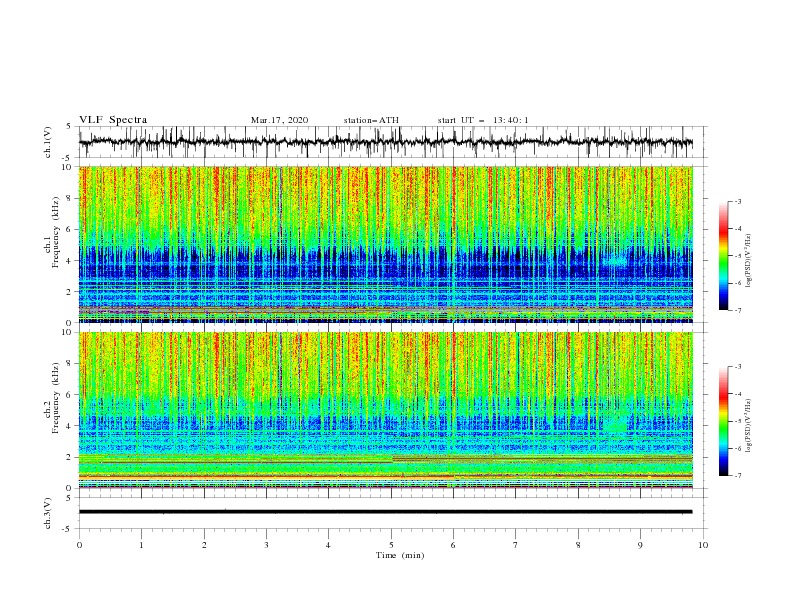The image size is (792, 612).
Task: Select the ch.1 'Frequency (kHz)' axis label
Action: 56,232
